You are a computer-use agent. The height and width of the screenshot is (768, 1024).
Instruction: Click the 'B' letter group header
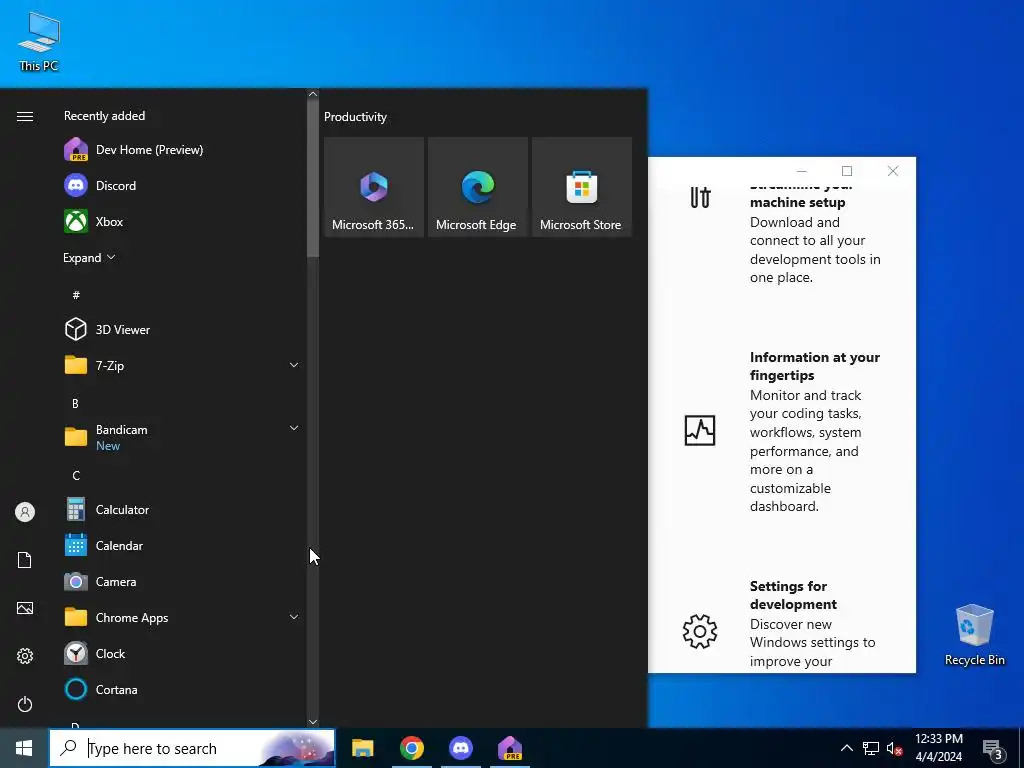coord(75,403)
